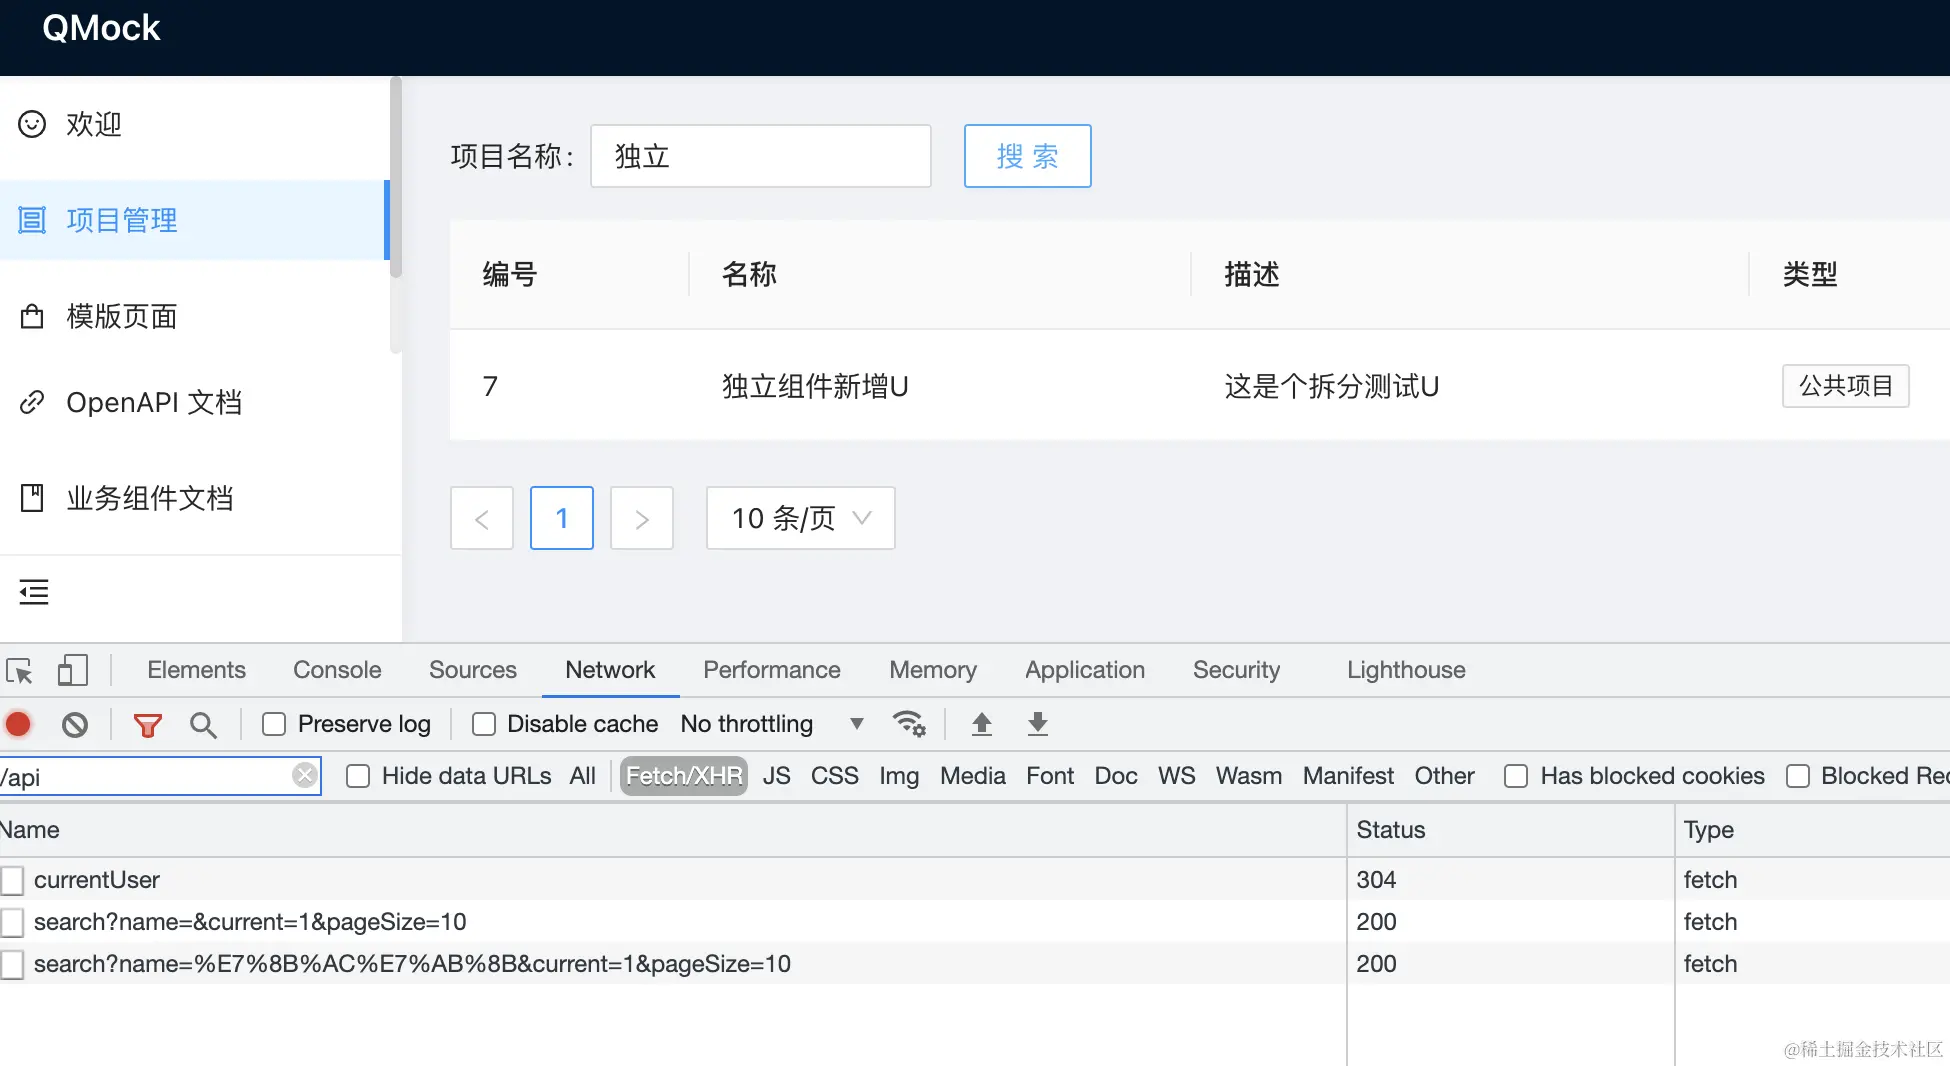
Task: Enable Preserve log checkbox
Action: [x=274, y=724]
